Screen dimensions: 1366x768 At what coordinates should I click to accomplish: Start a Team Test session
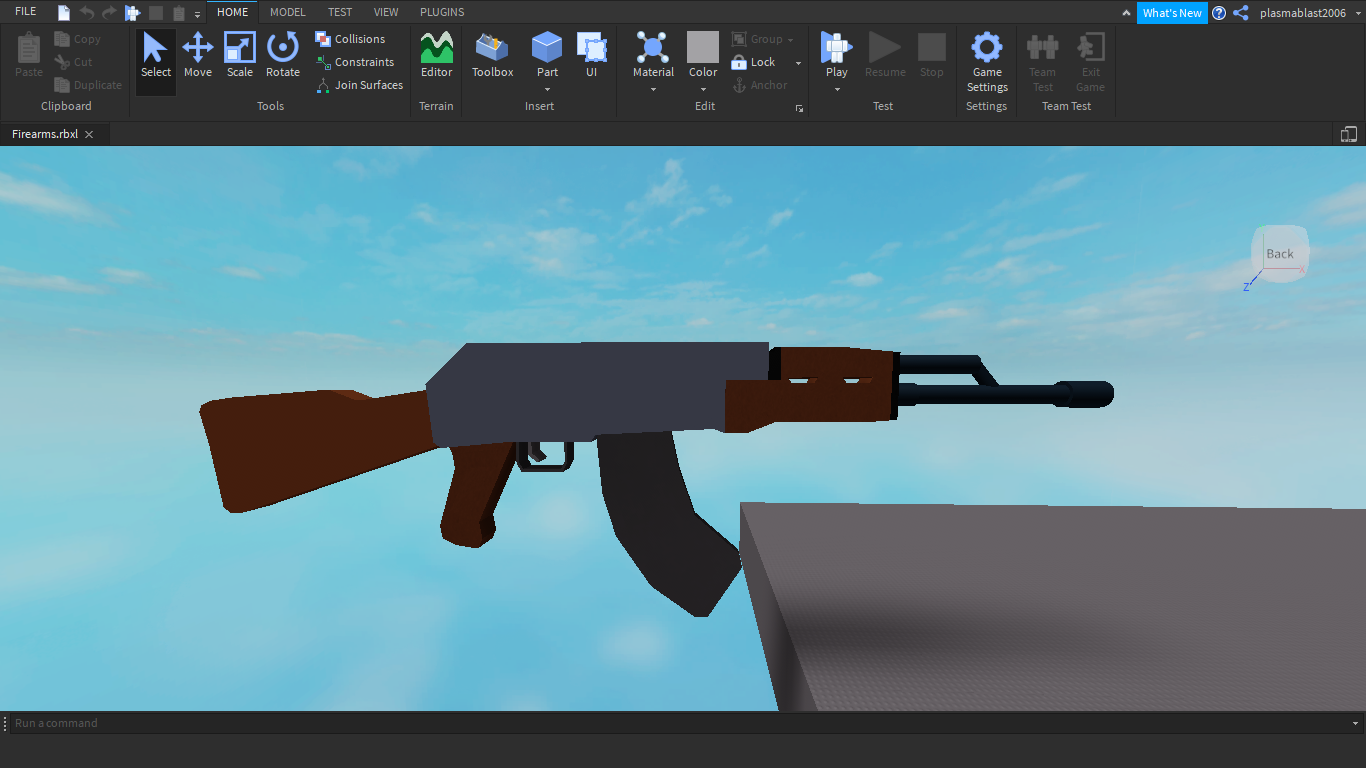pyautogui.click(x=1042, y=57)
